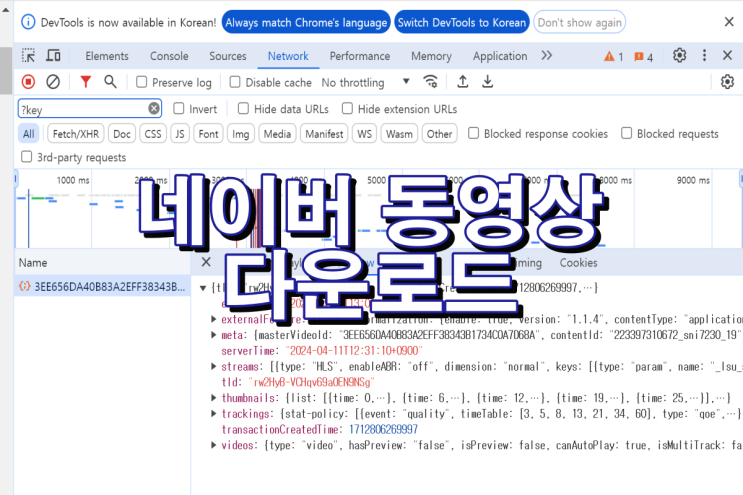Screen dimensions: 743x495
Task: Expand the meta JSON node
Action: 213,335
